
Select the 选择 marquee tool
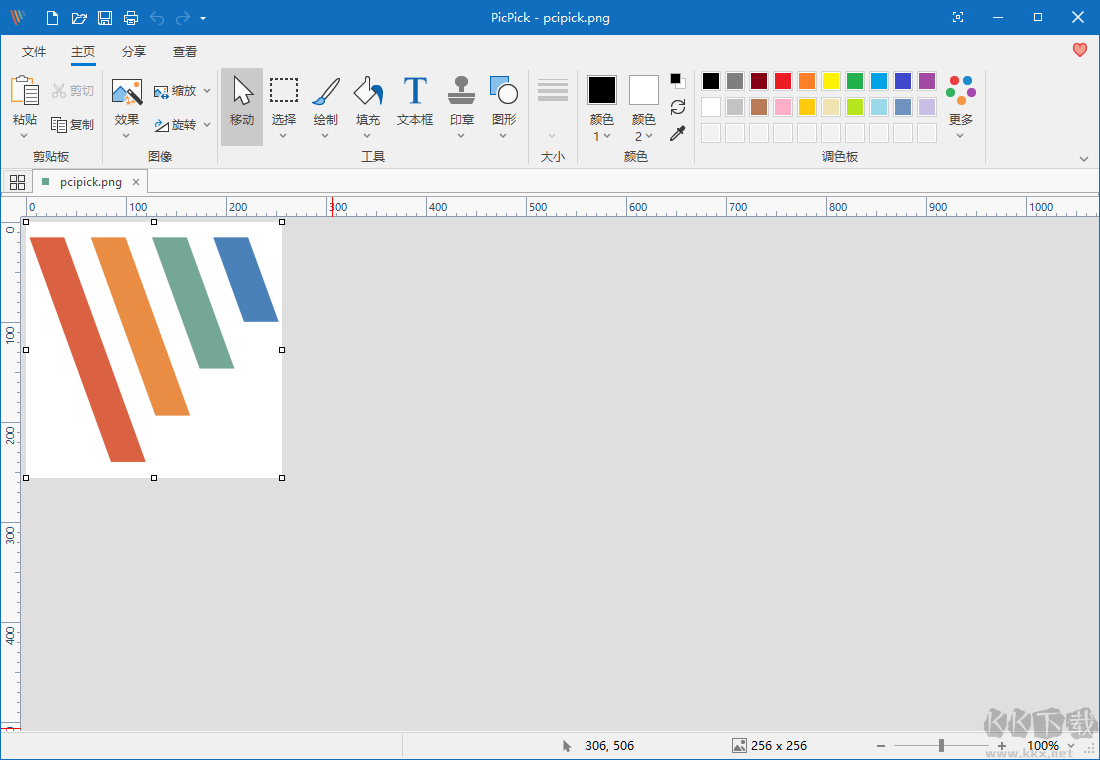(x=284, y=91)
